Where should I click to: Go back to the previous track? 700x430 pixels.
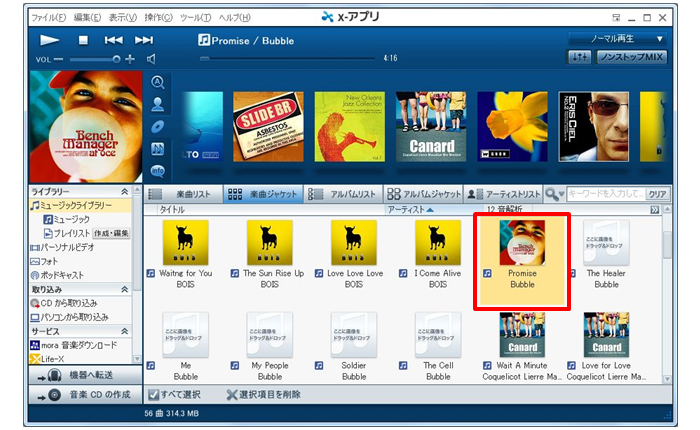pos(114,40)
